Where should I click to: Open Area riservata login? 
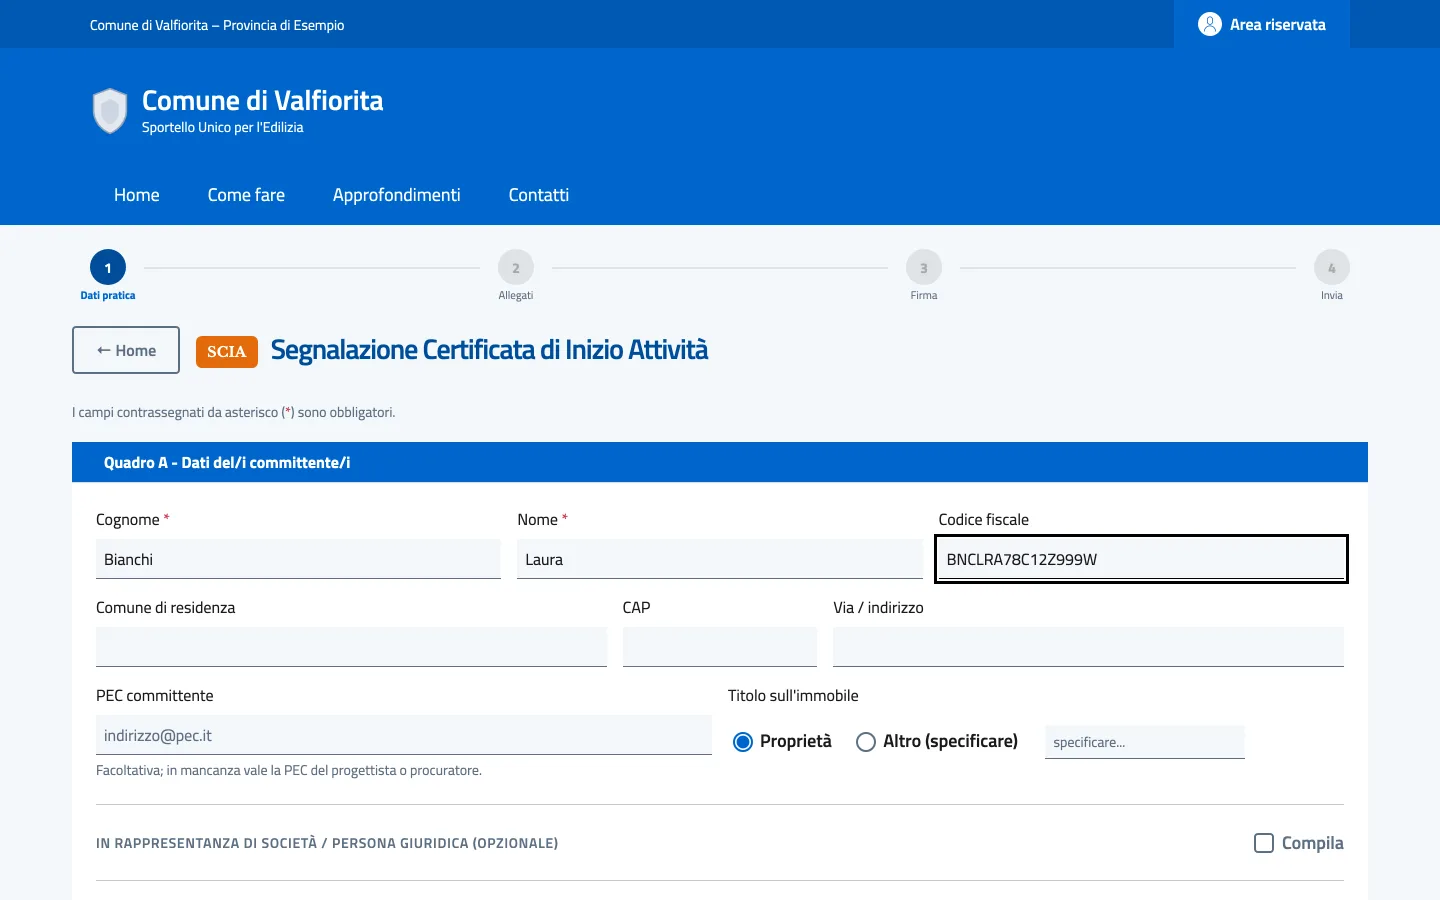pyautogui.click(x=1262, y=24)
